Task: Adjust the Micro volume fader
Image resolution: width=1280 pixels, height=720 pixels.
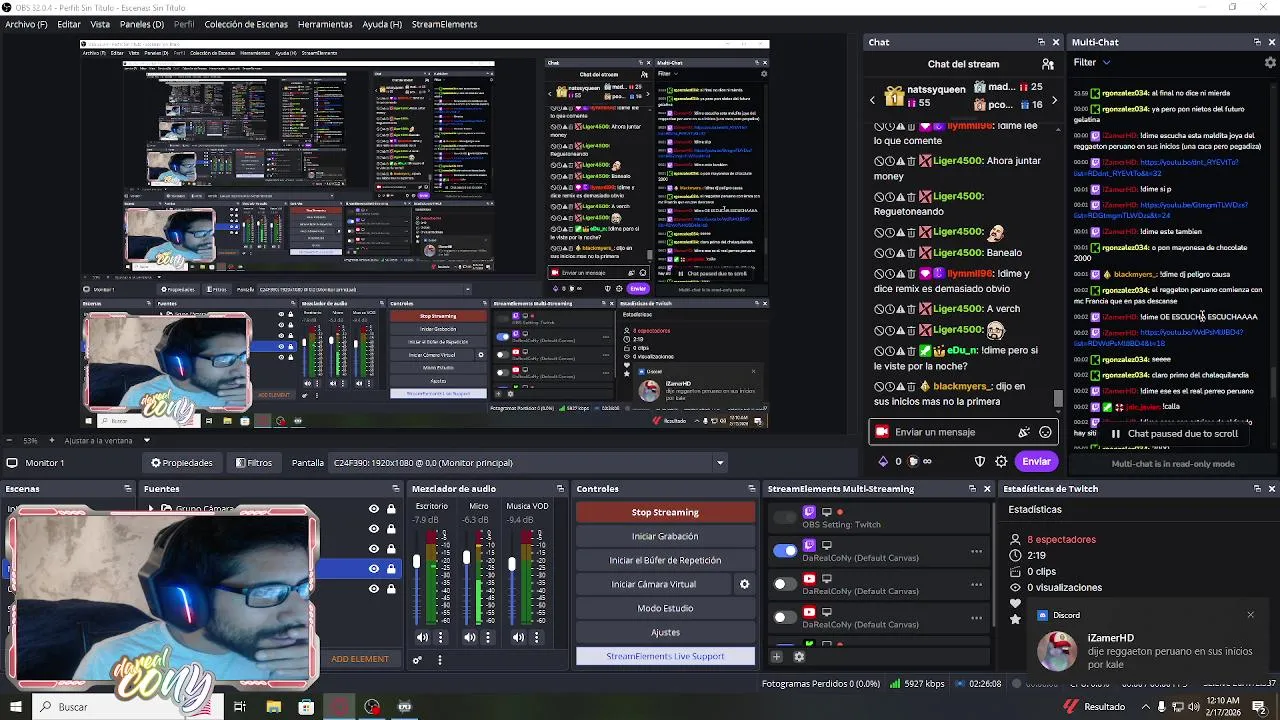Action: pos(465,556)
